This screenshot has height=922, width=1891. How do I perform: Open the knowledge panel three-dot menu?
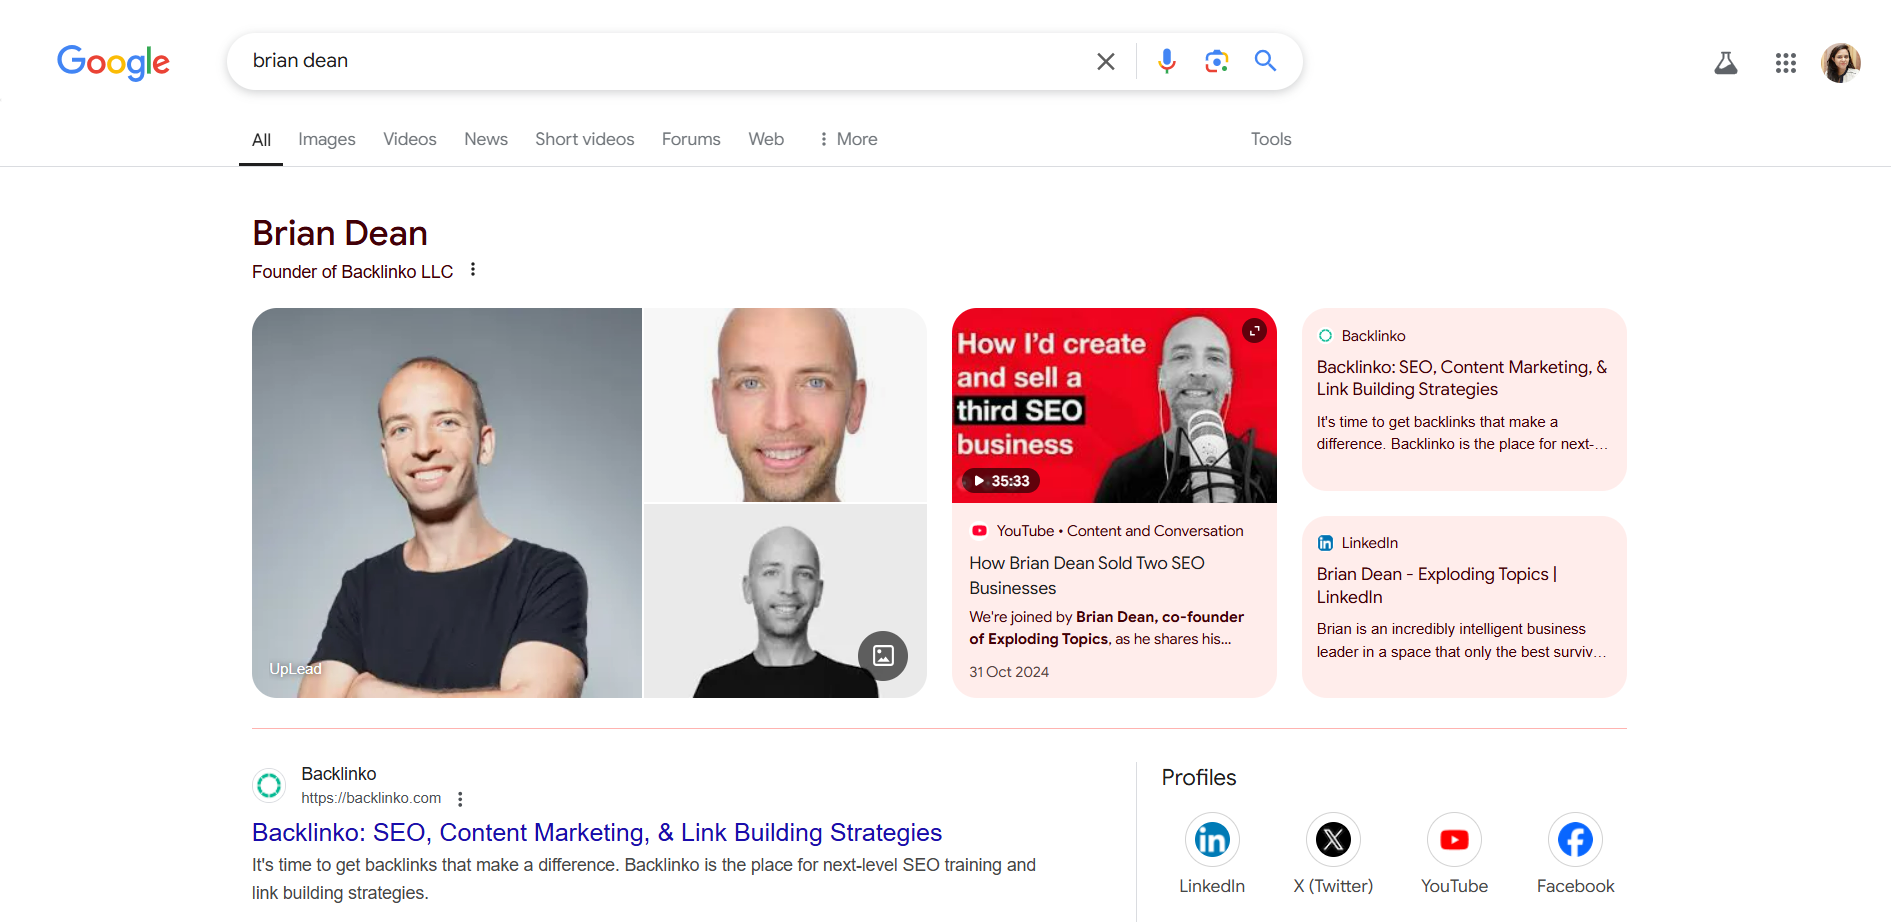(473, 269)
